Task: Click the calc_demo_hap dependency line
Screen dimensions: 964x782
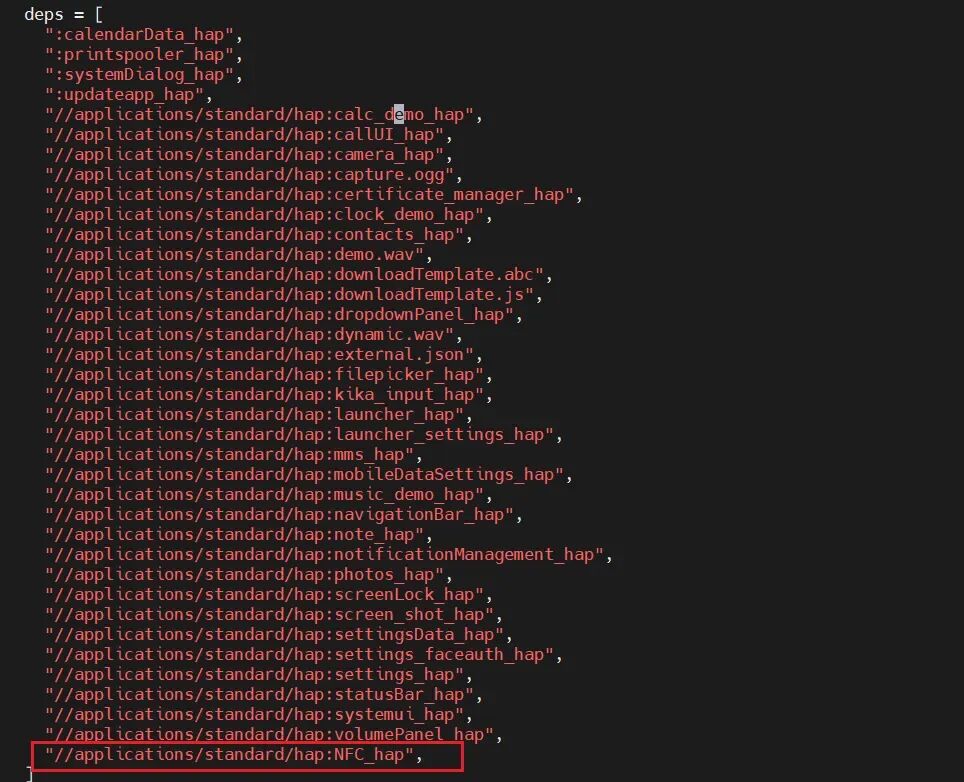Action: point(264,114)
